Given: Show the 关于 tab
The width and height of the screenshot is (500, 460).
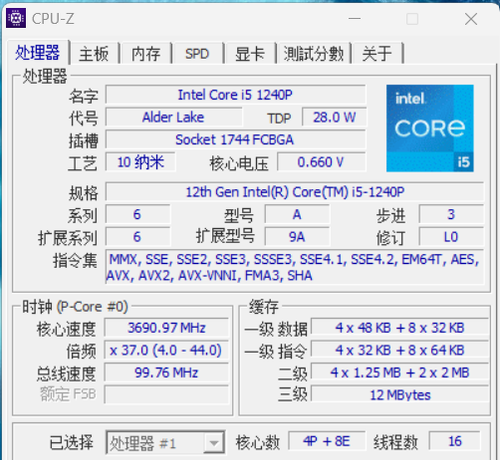Looking at the screenshot, I should (x=377, y=53).
